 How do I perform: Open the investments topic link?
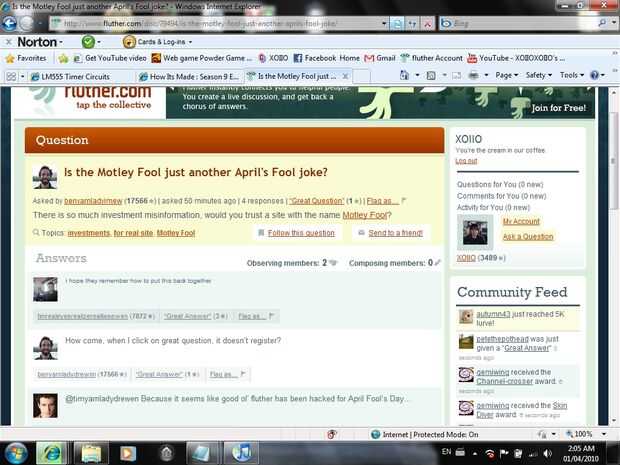pos(89,233)
